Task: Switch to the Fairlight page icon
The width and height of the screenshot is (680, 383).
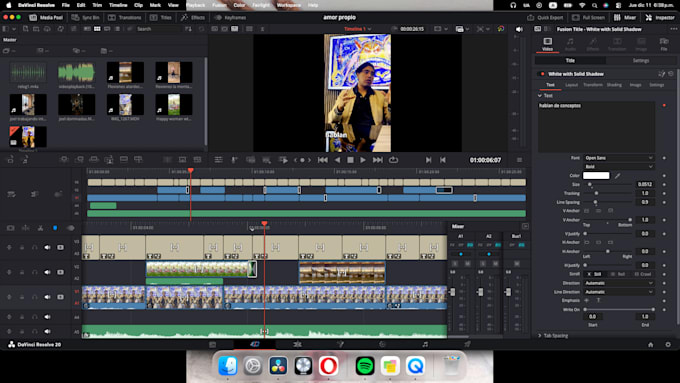Action: (425, 344)
